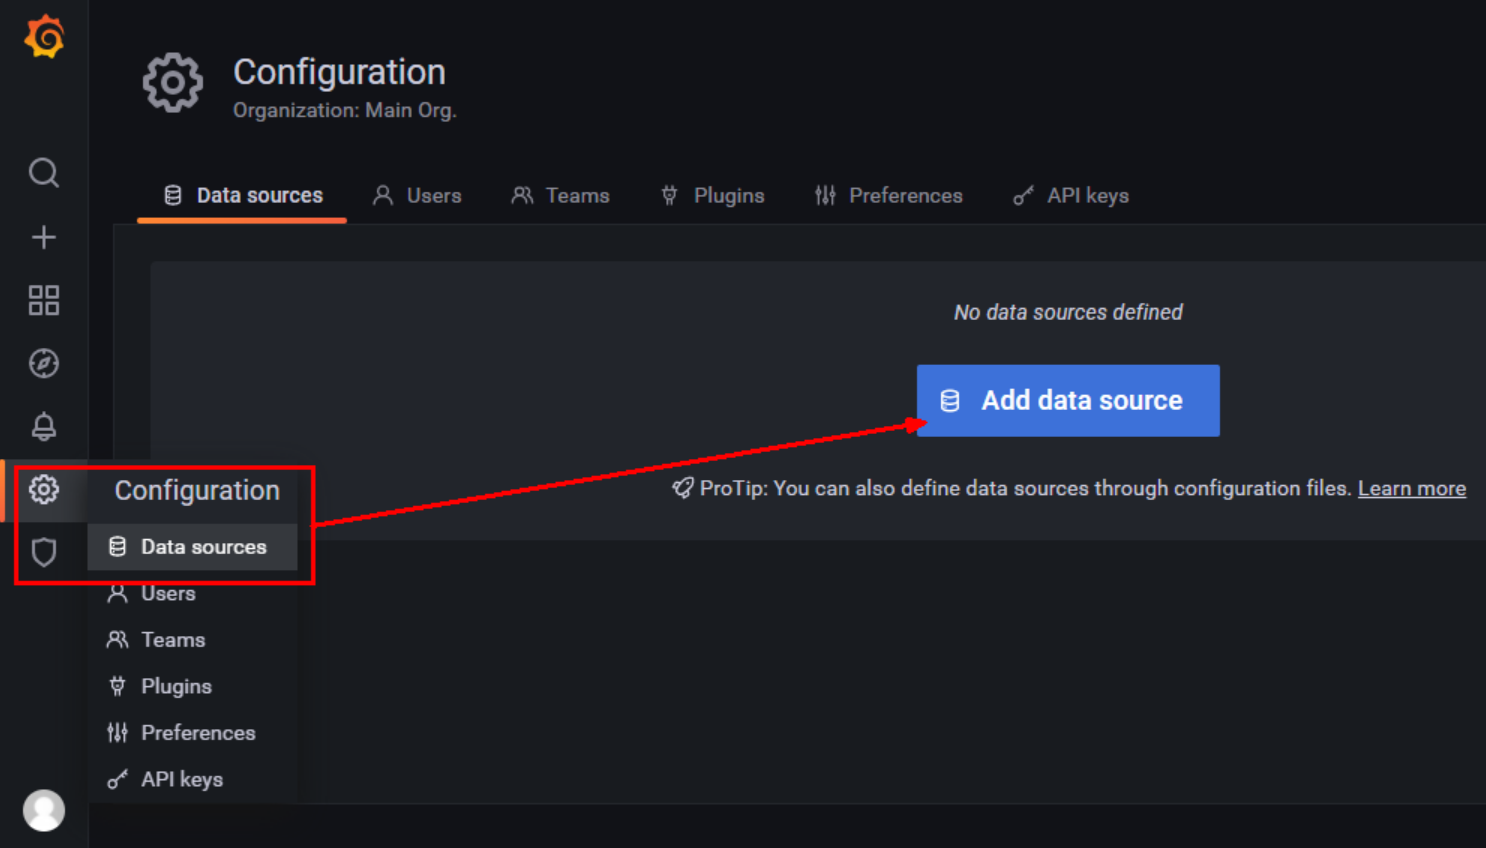The width and height of the screenshot is (1486, 848).
Task: Open the Plugins tab
Action: [x=728, y=195]
